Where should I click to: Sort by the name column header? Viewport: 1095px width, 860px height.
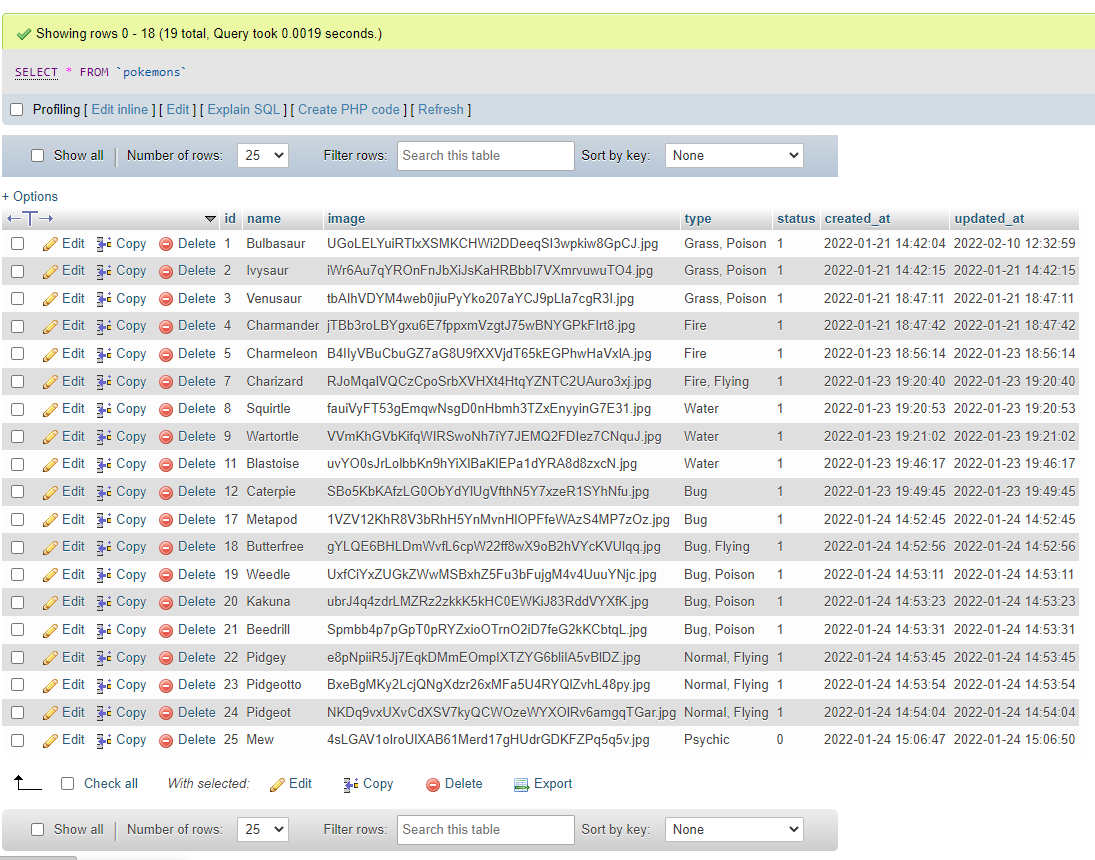(x=264, y=219)
